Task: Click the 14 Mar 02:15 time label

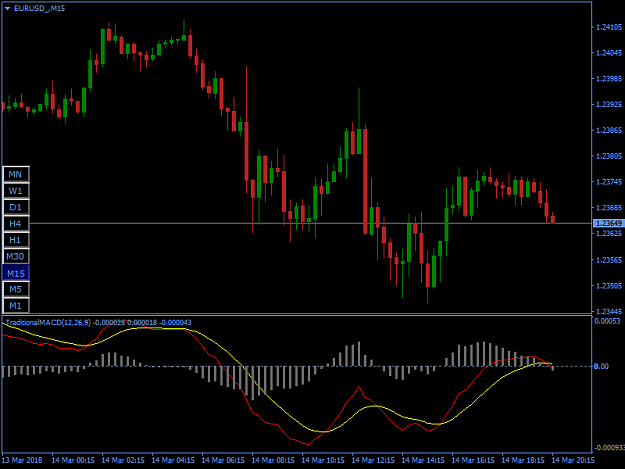Action: point(123,460)
